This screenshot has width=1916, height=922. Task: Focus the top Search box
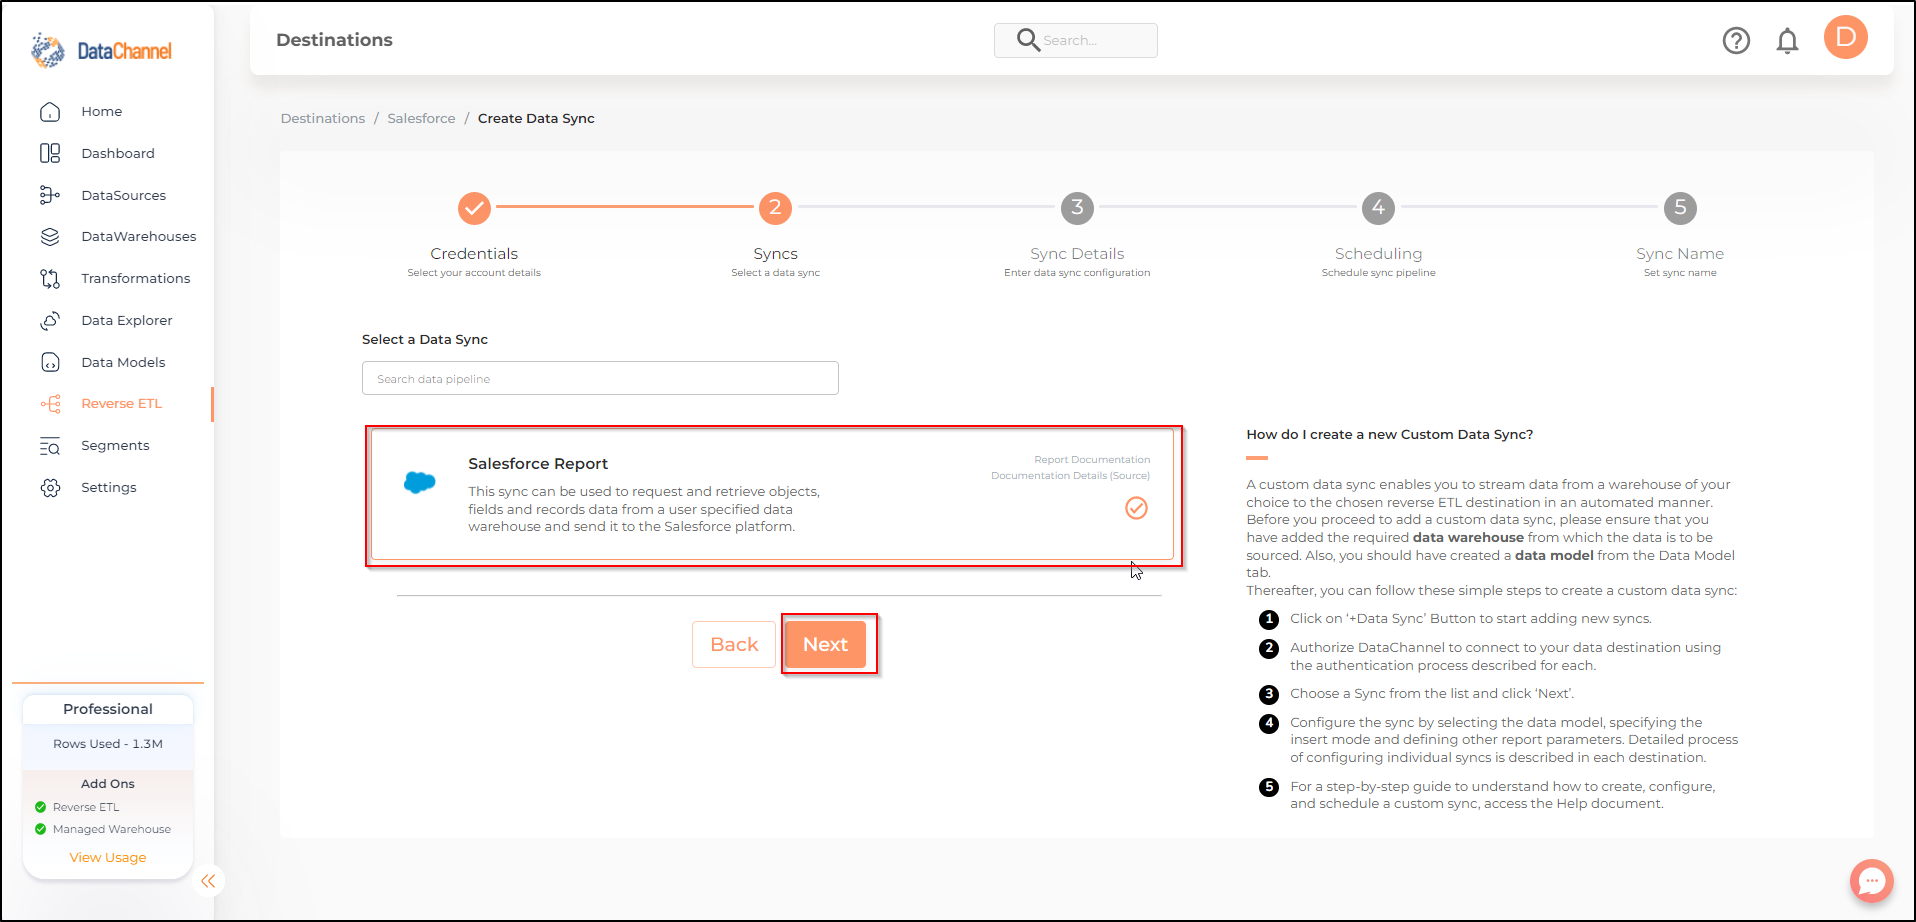[1076, 41]
